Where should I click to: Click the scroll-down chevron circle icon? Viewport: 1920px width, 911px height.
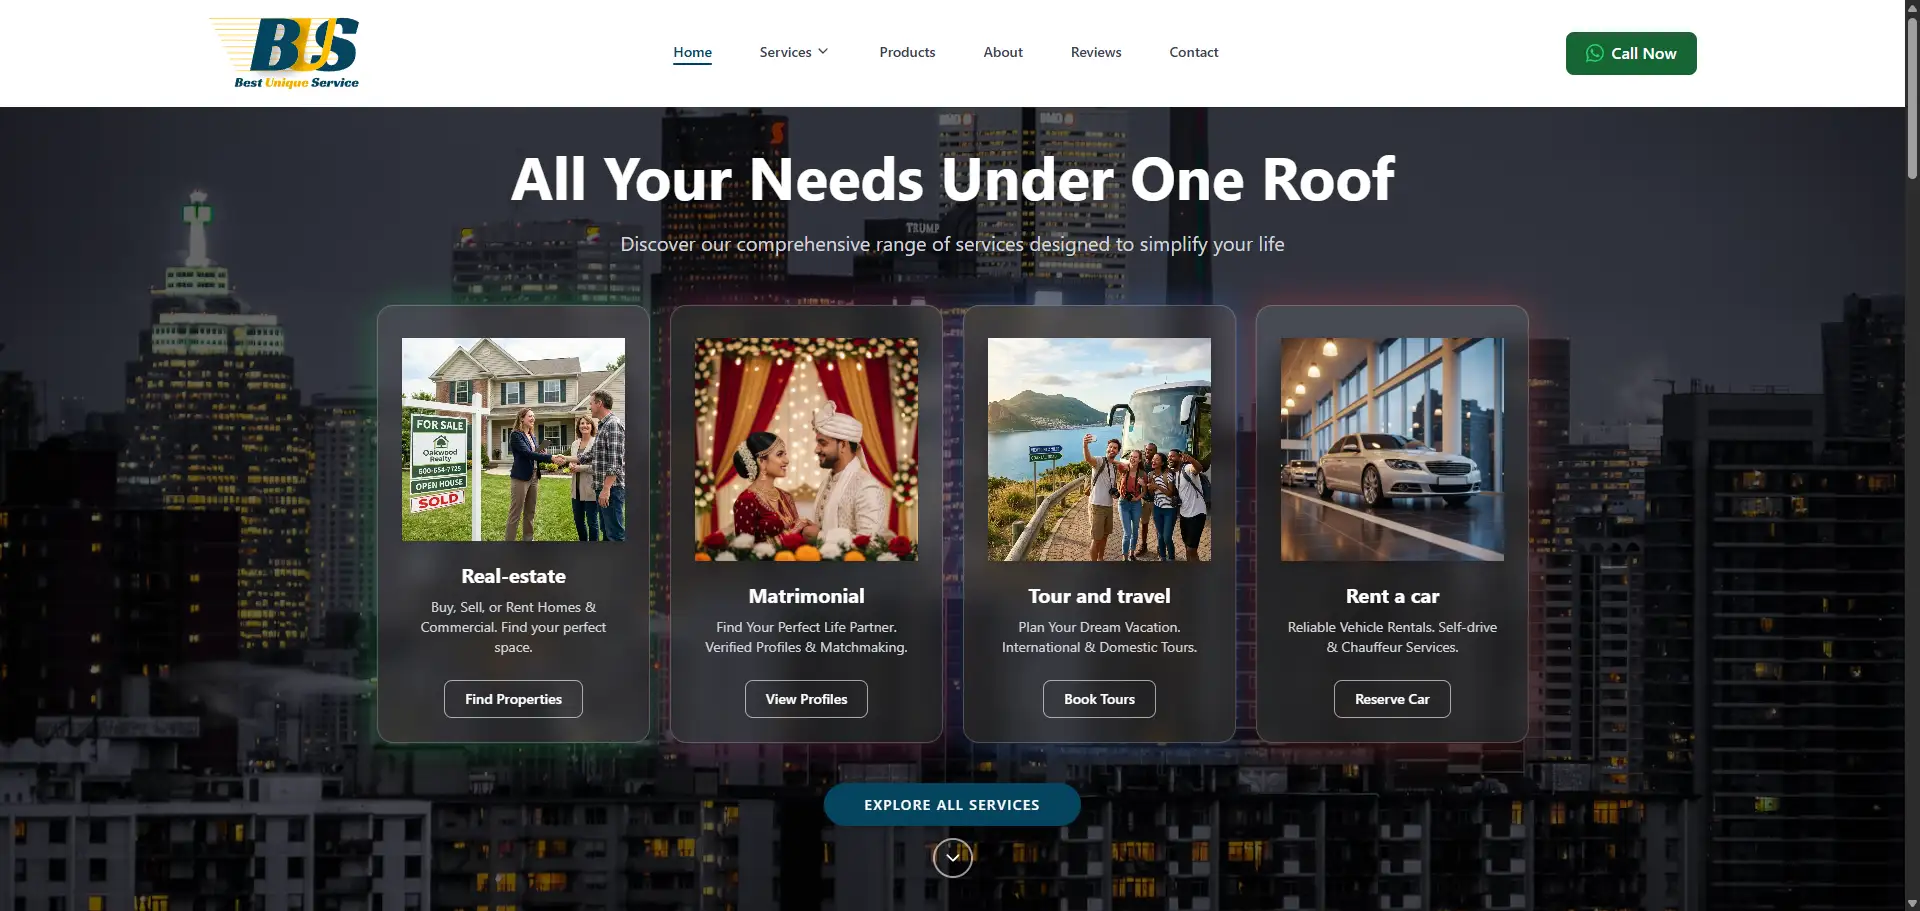(x=952, y=857)
